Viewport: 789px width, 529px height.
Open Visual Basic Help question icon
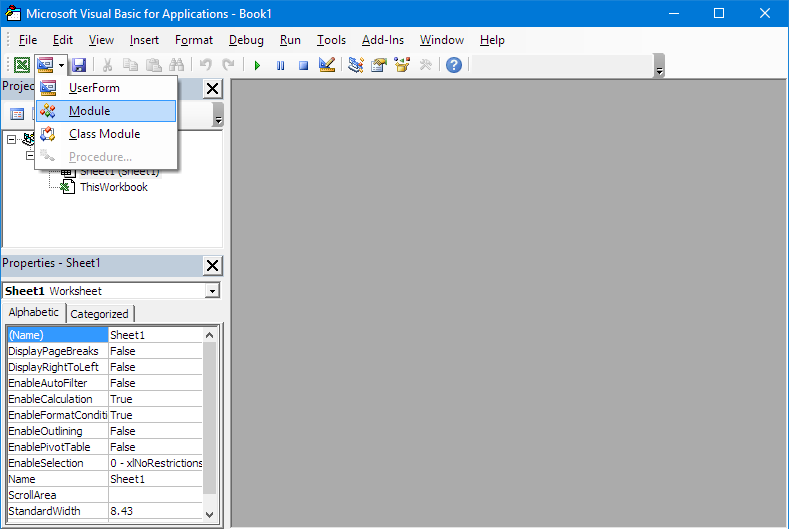click(454, 65)
